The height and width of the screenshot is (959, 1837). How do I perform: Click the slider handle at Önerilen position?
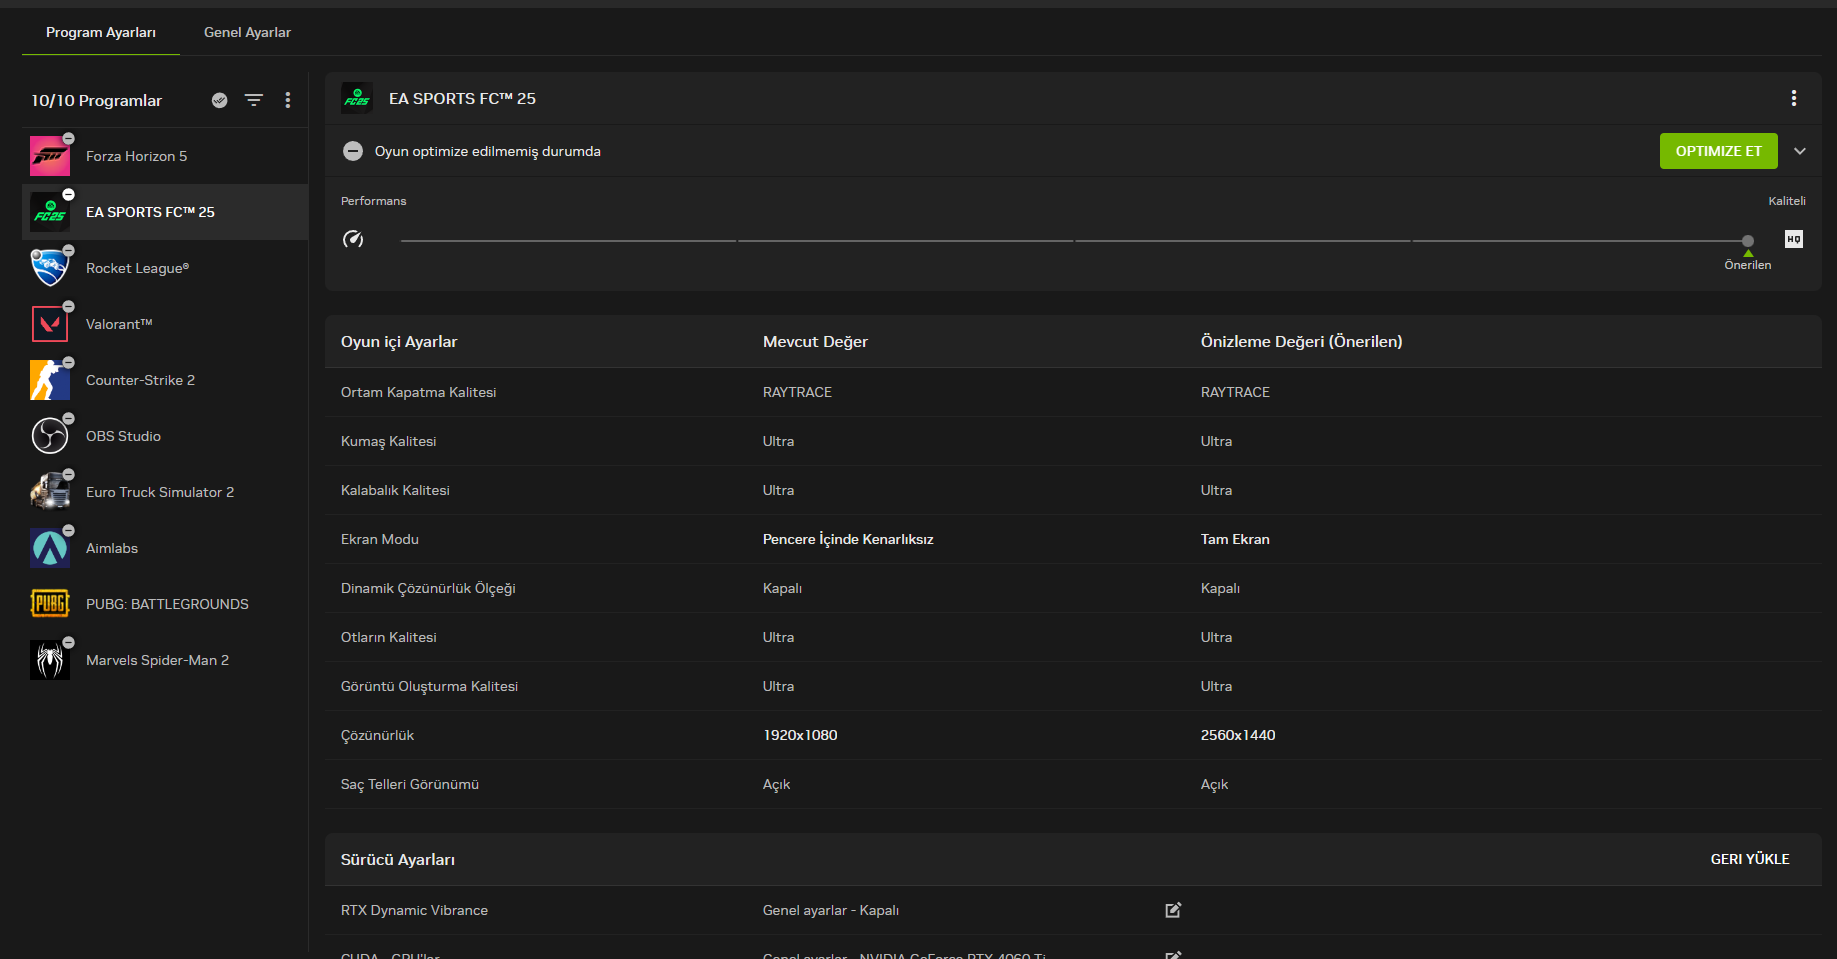point(1748,241)
